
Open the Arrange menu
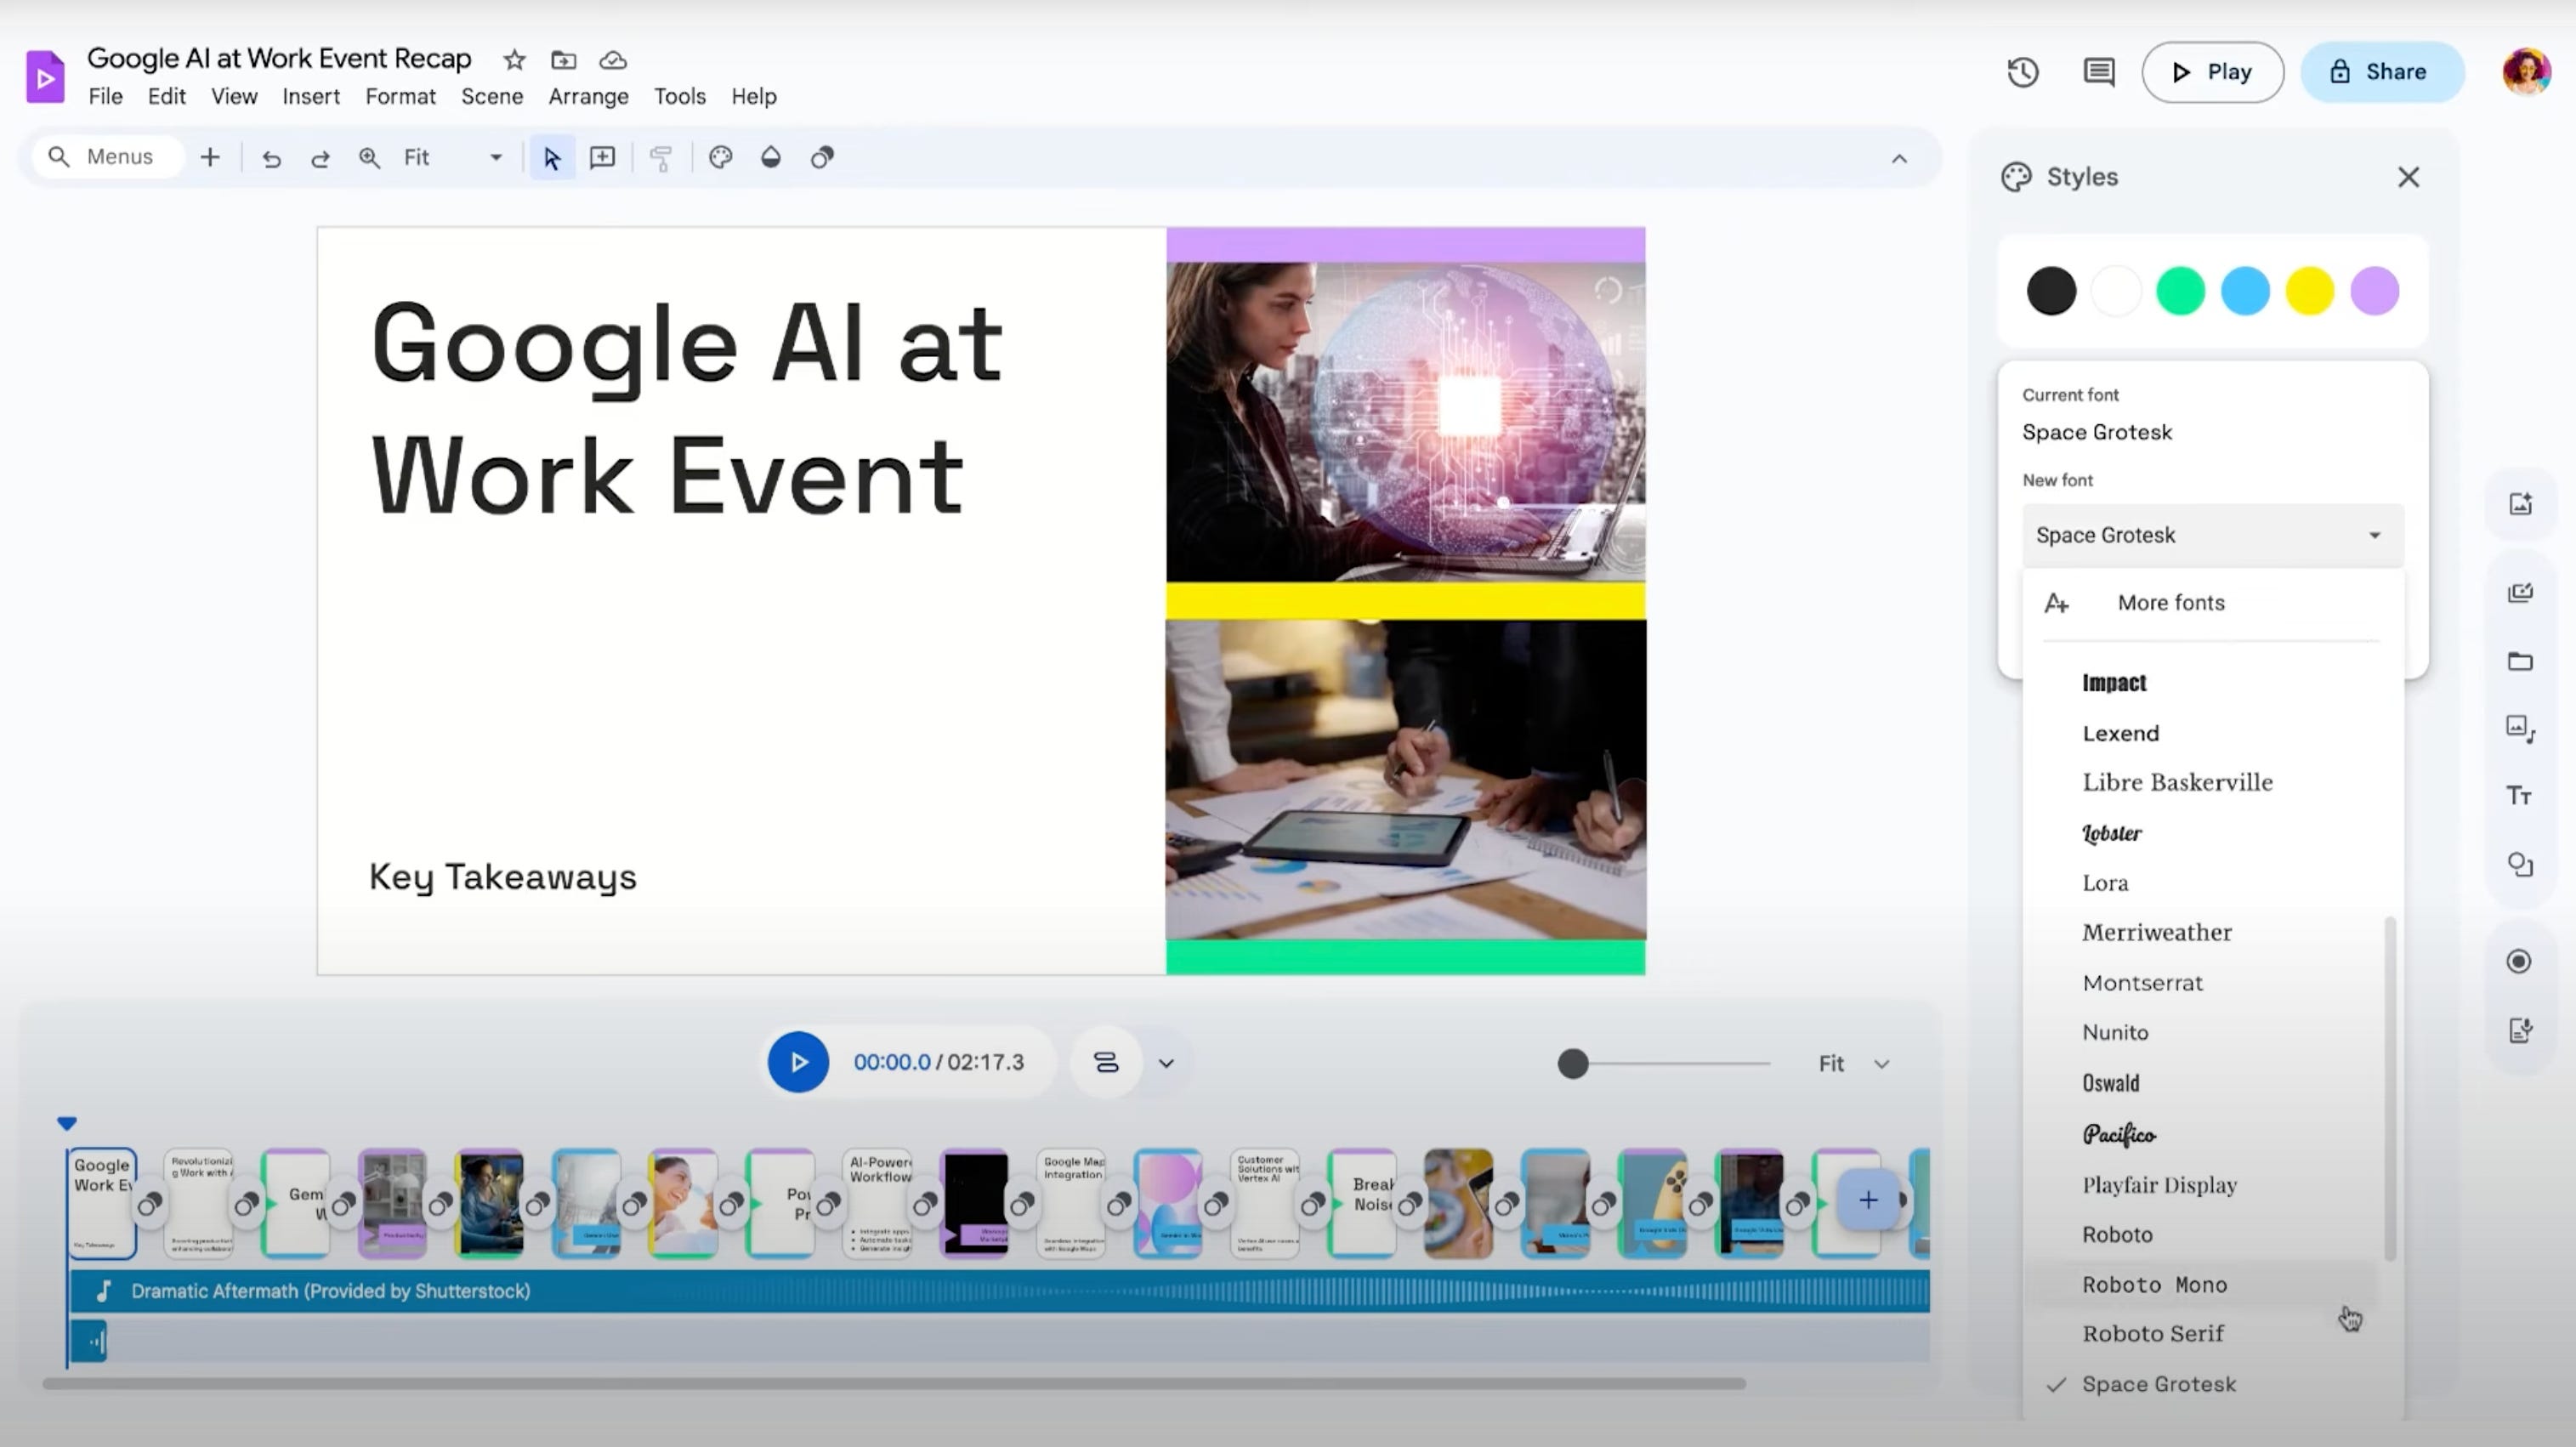pyautogui.click(x=588, y=97)
